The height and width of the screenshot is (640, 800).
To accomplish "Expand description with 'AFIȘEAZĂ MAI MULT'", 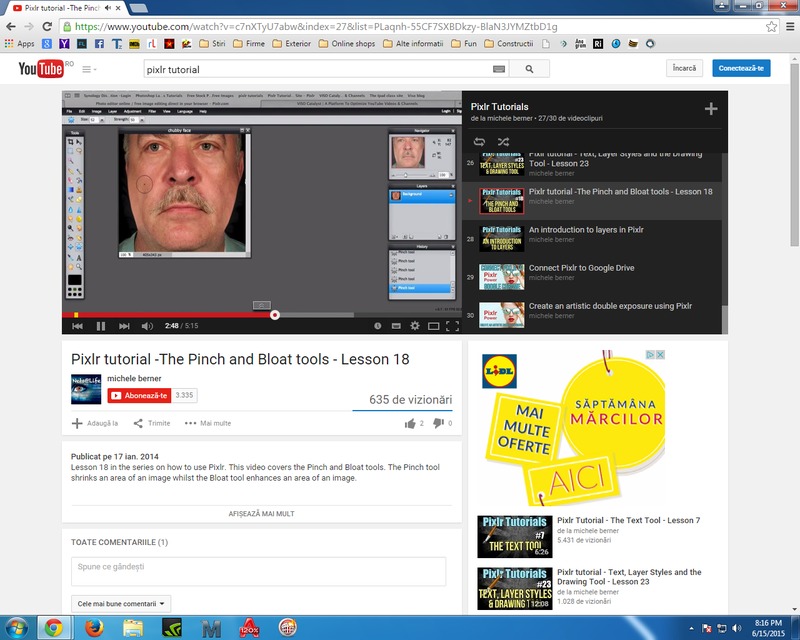I will pos(261,514).
